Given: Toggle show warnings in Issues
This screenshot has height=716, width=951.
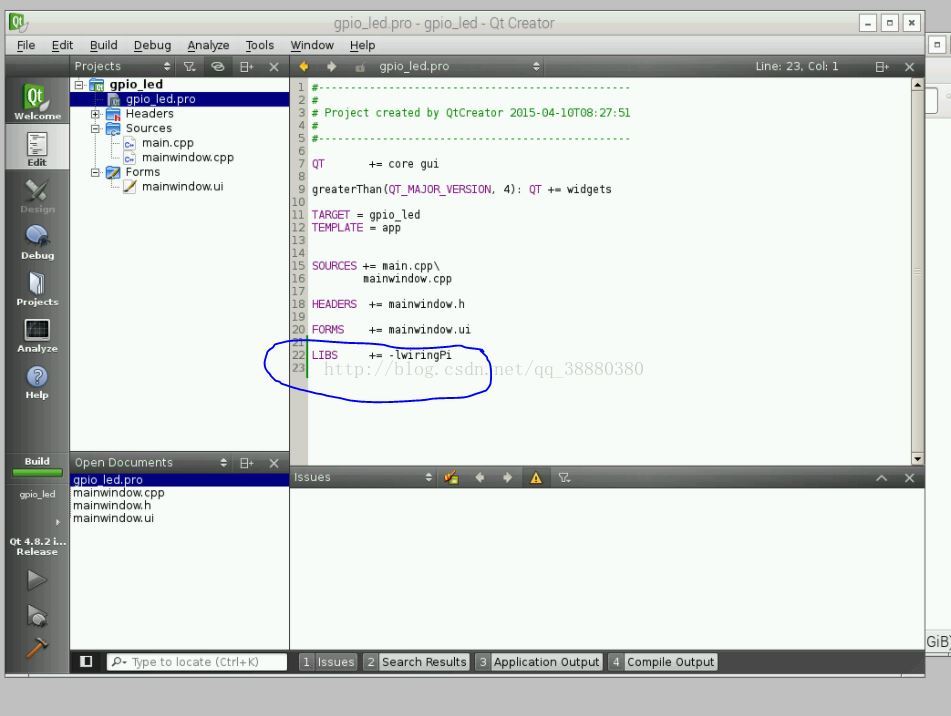Looking at the screenshot, I should (x=536, y=478).
